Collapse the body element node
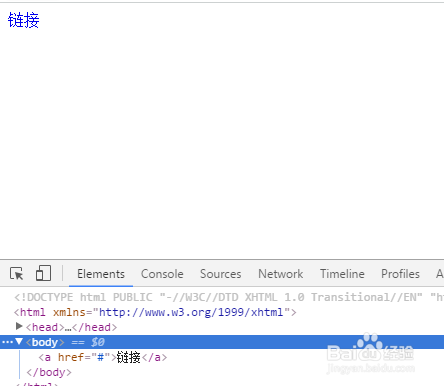The width and height of the screenshot is (444, 386). click(x=19, y=341)
